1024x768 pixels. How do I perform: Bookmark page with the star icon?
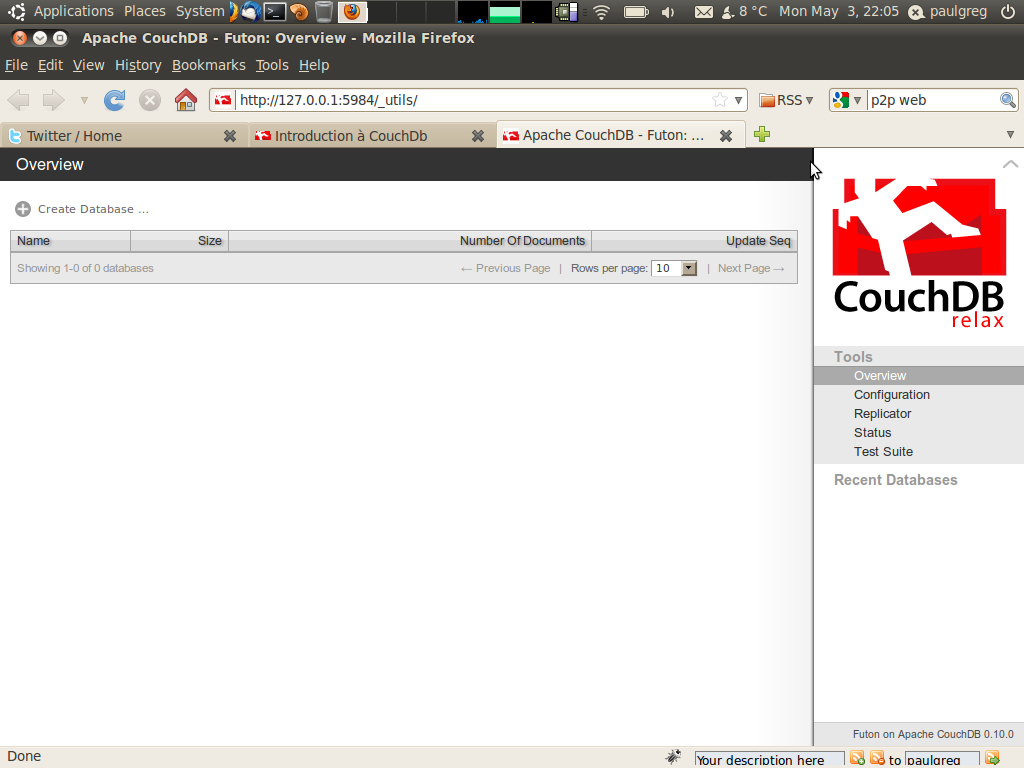point(720,100)
